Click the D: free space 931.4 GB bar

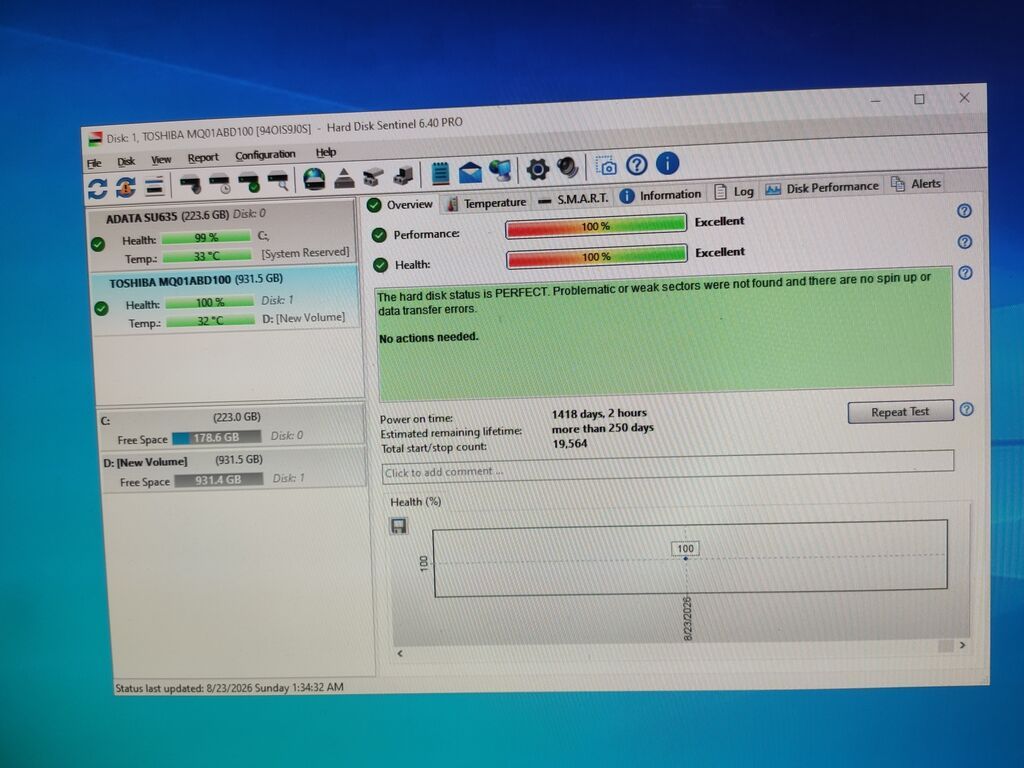218,479
